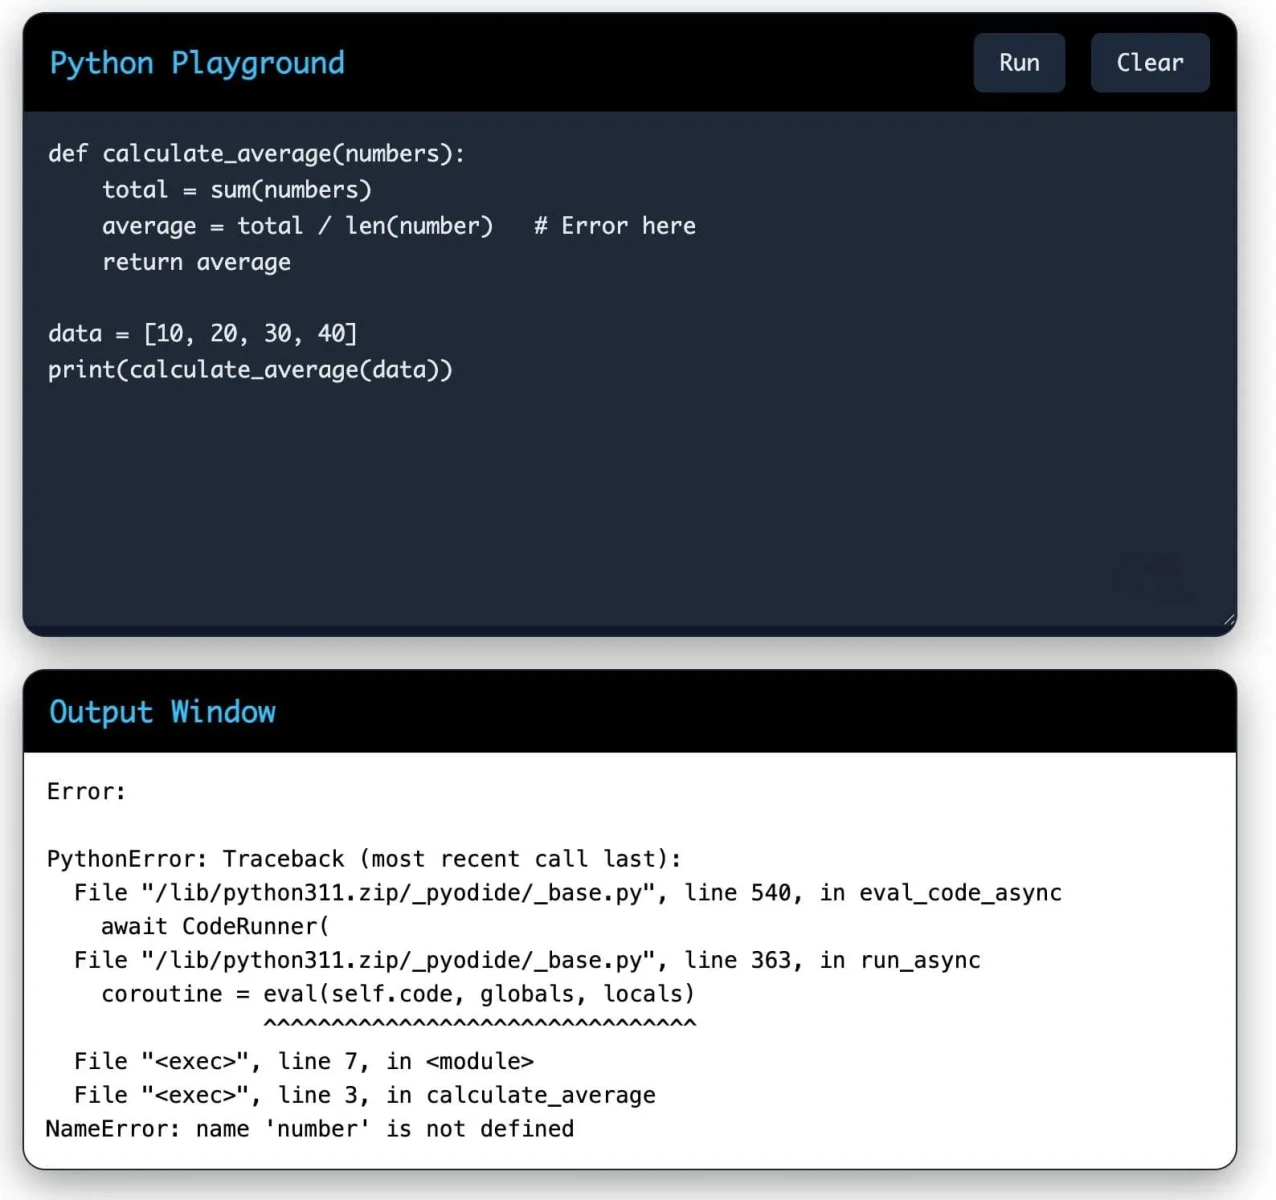Click the Output Window heading
The image size is (1276, 1200).
tap(162, 712)
